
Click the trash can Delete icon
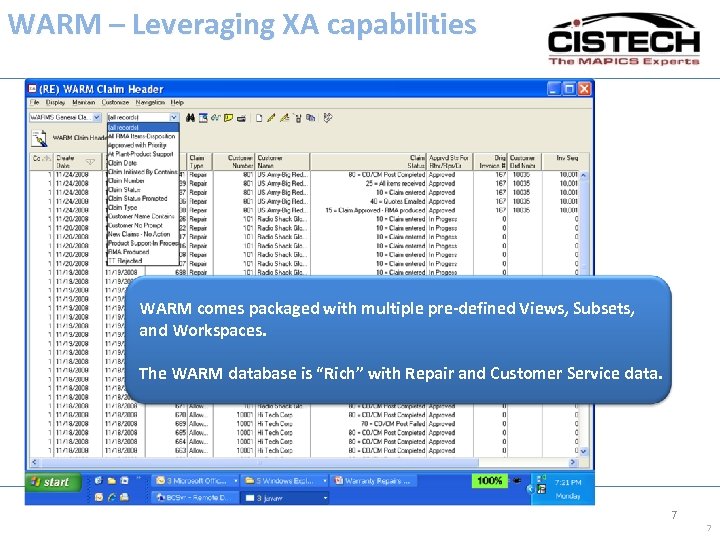(x=298, y=118)
